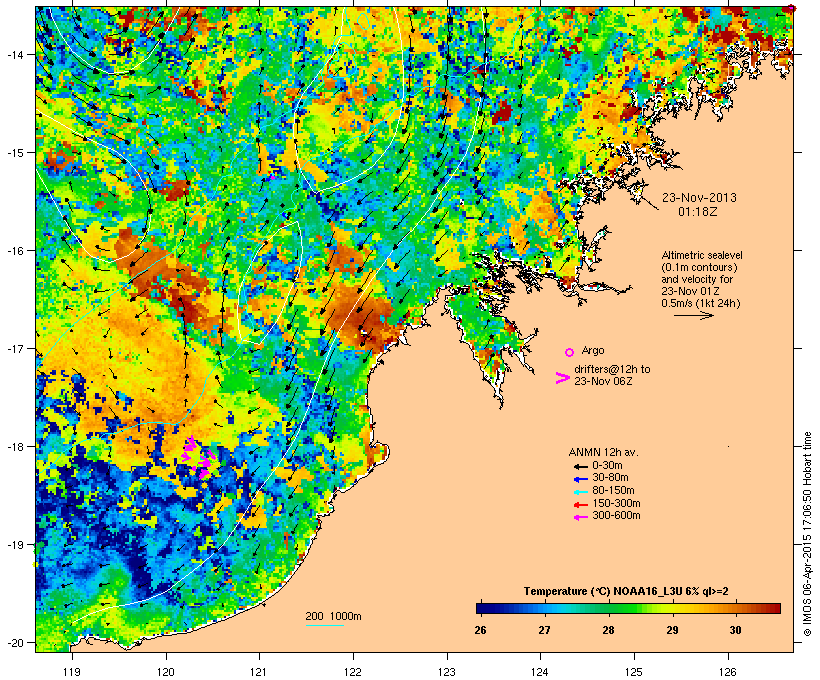
Task: Click the latitude label -17
Action: tap(14, 348)
